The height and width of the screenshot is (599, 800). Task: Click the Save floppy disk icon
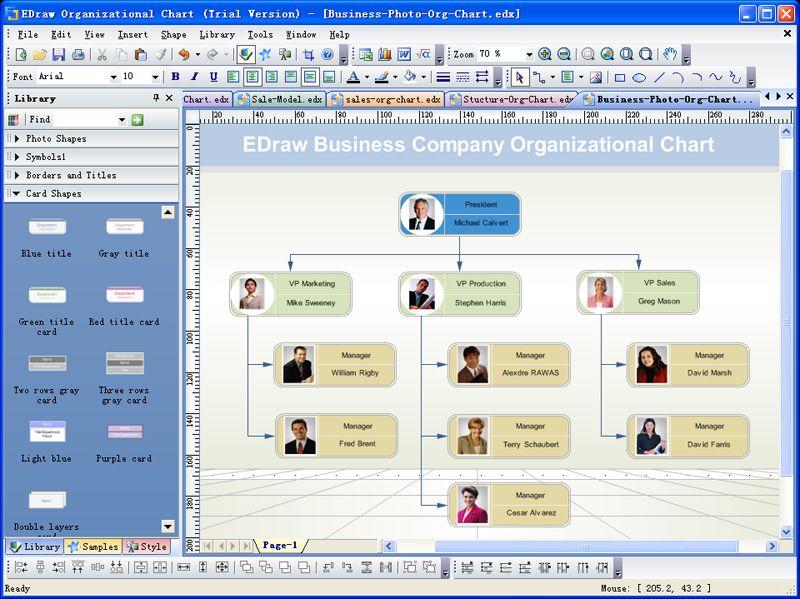tap(59, 54)
